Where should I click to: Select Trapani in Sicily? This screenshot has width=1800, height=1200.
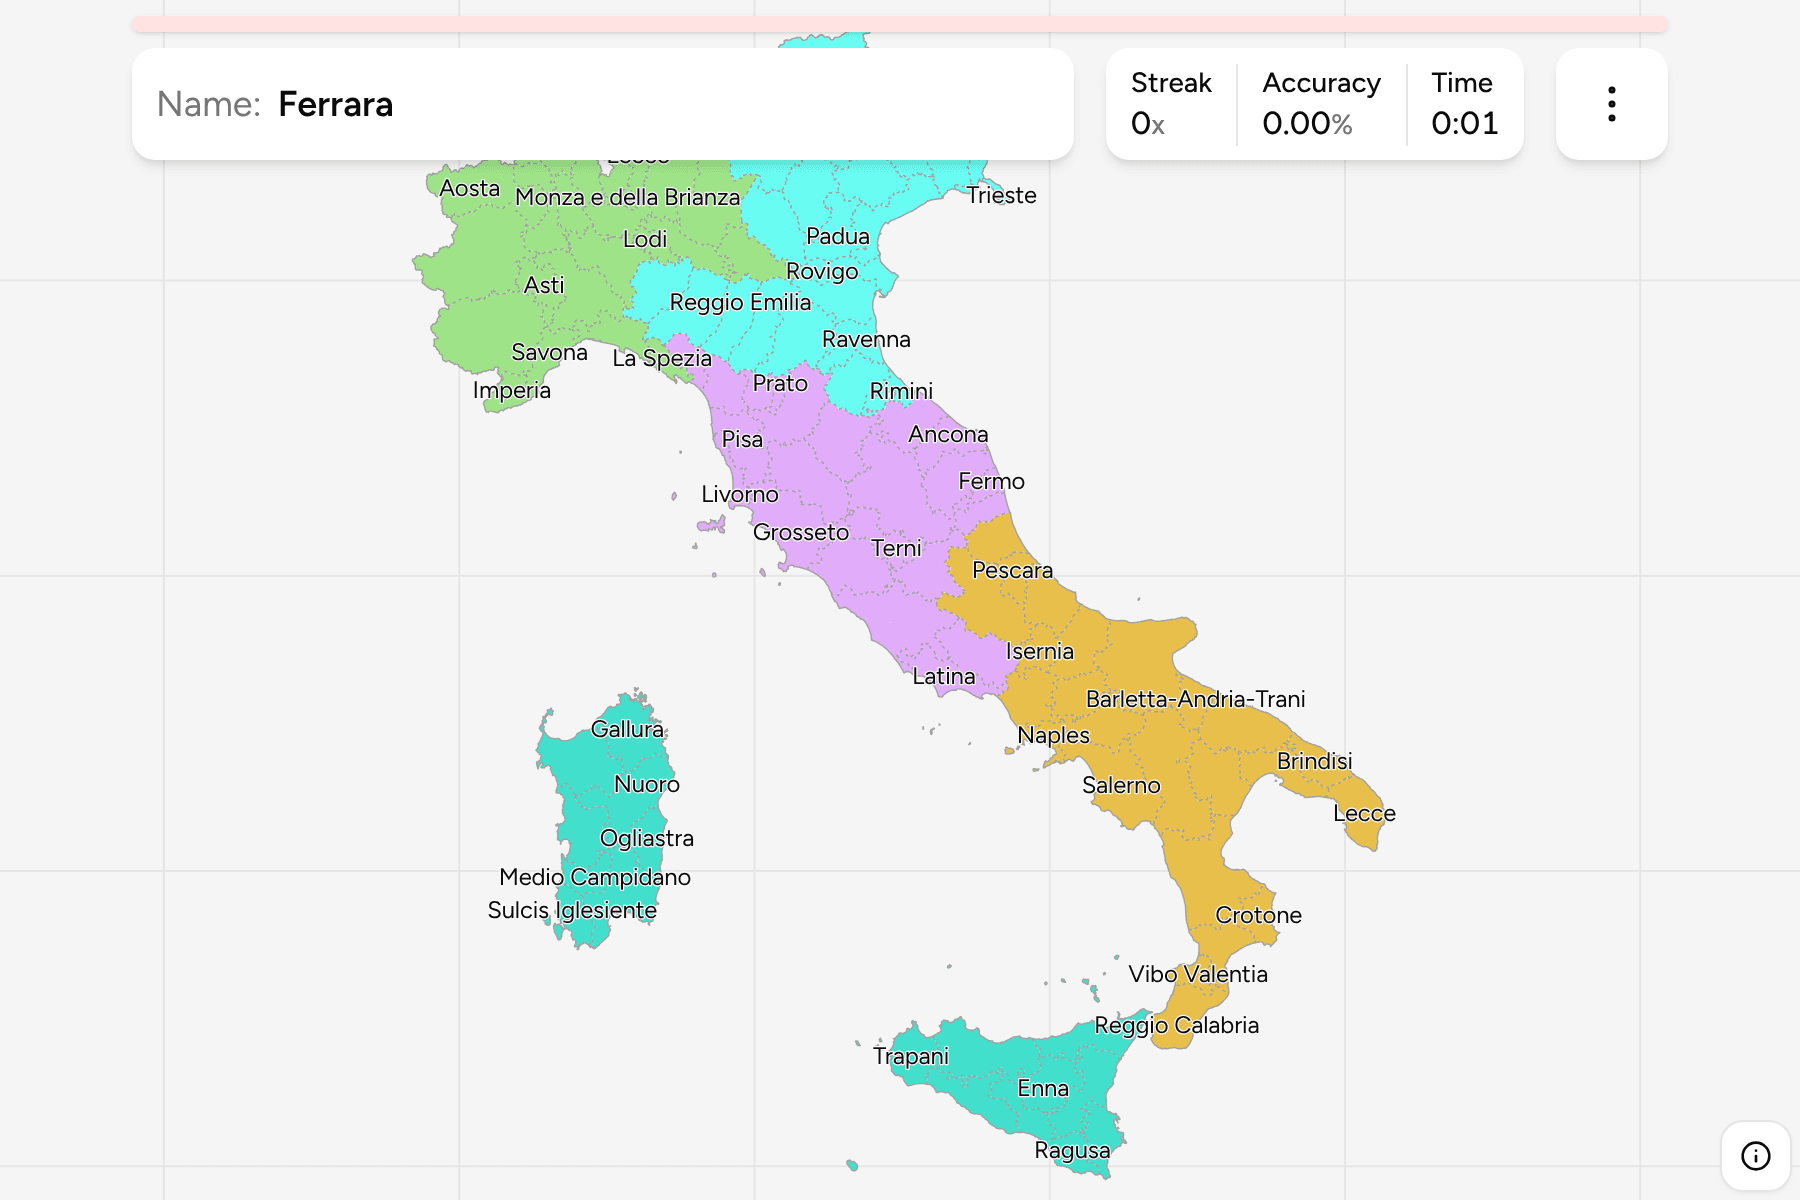910,1056
